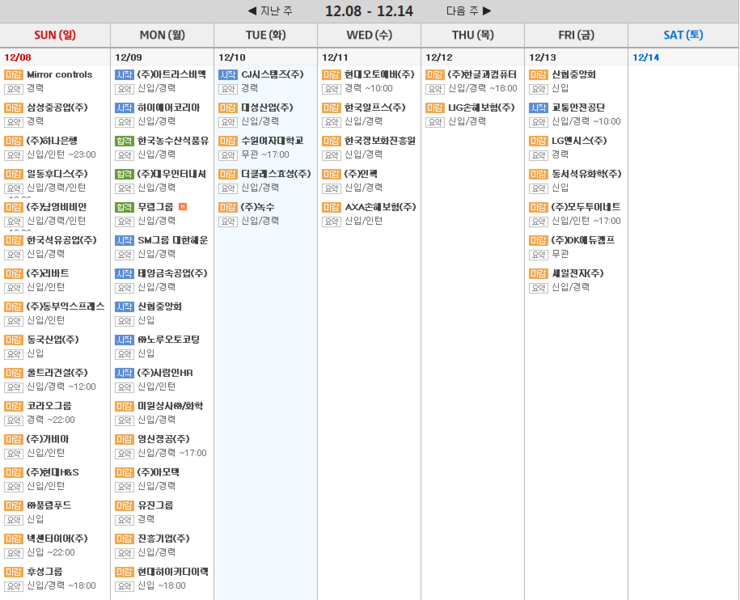The image size is (740, 600).
Task: Open the 현대하이카다이렉 posting
Action: point(173,572)
